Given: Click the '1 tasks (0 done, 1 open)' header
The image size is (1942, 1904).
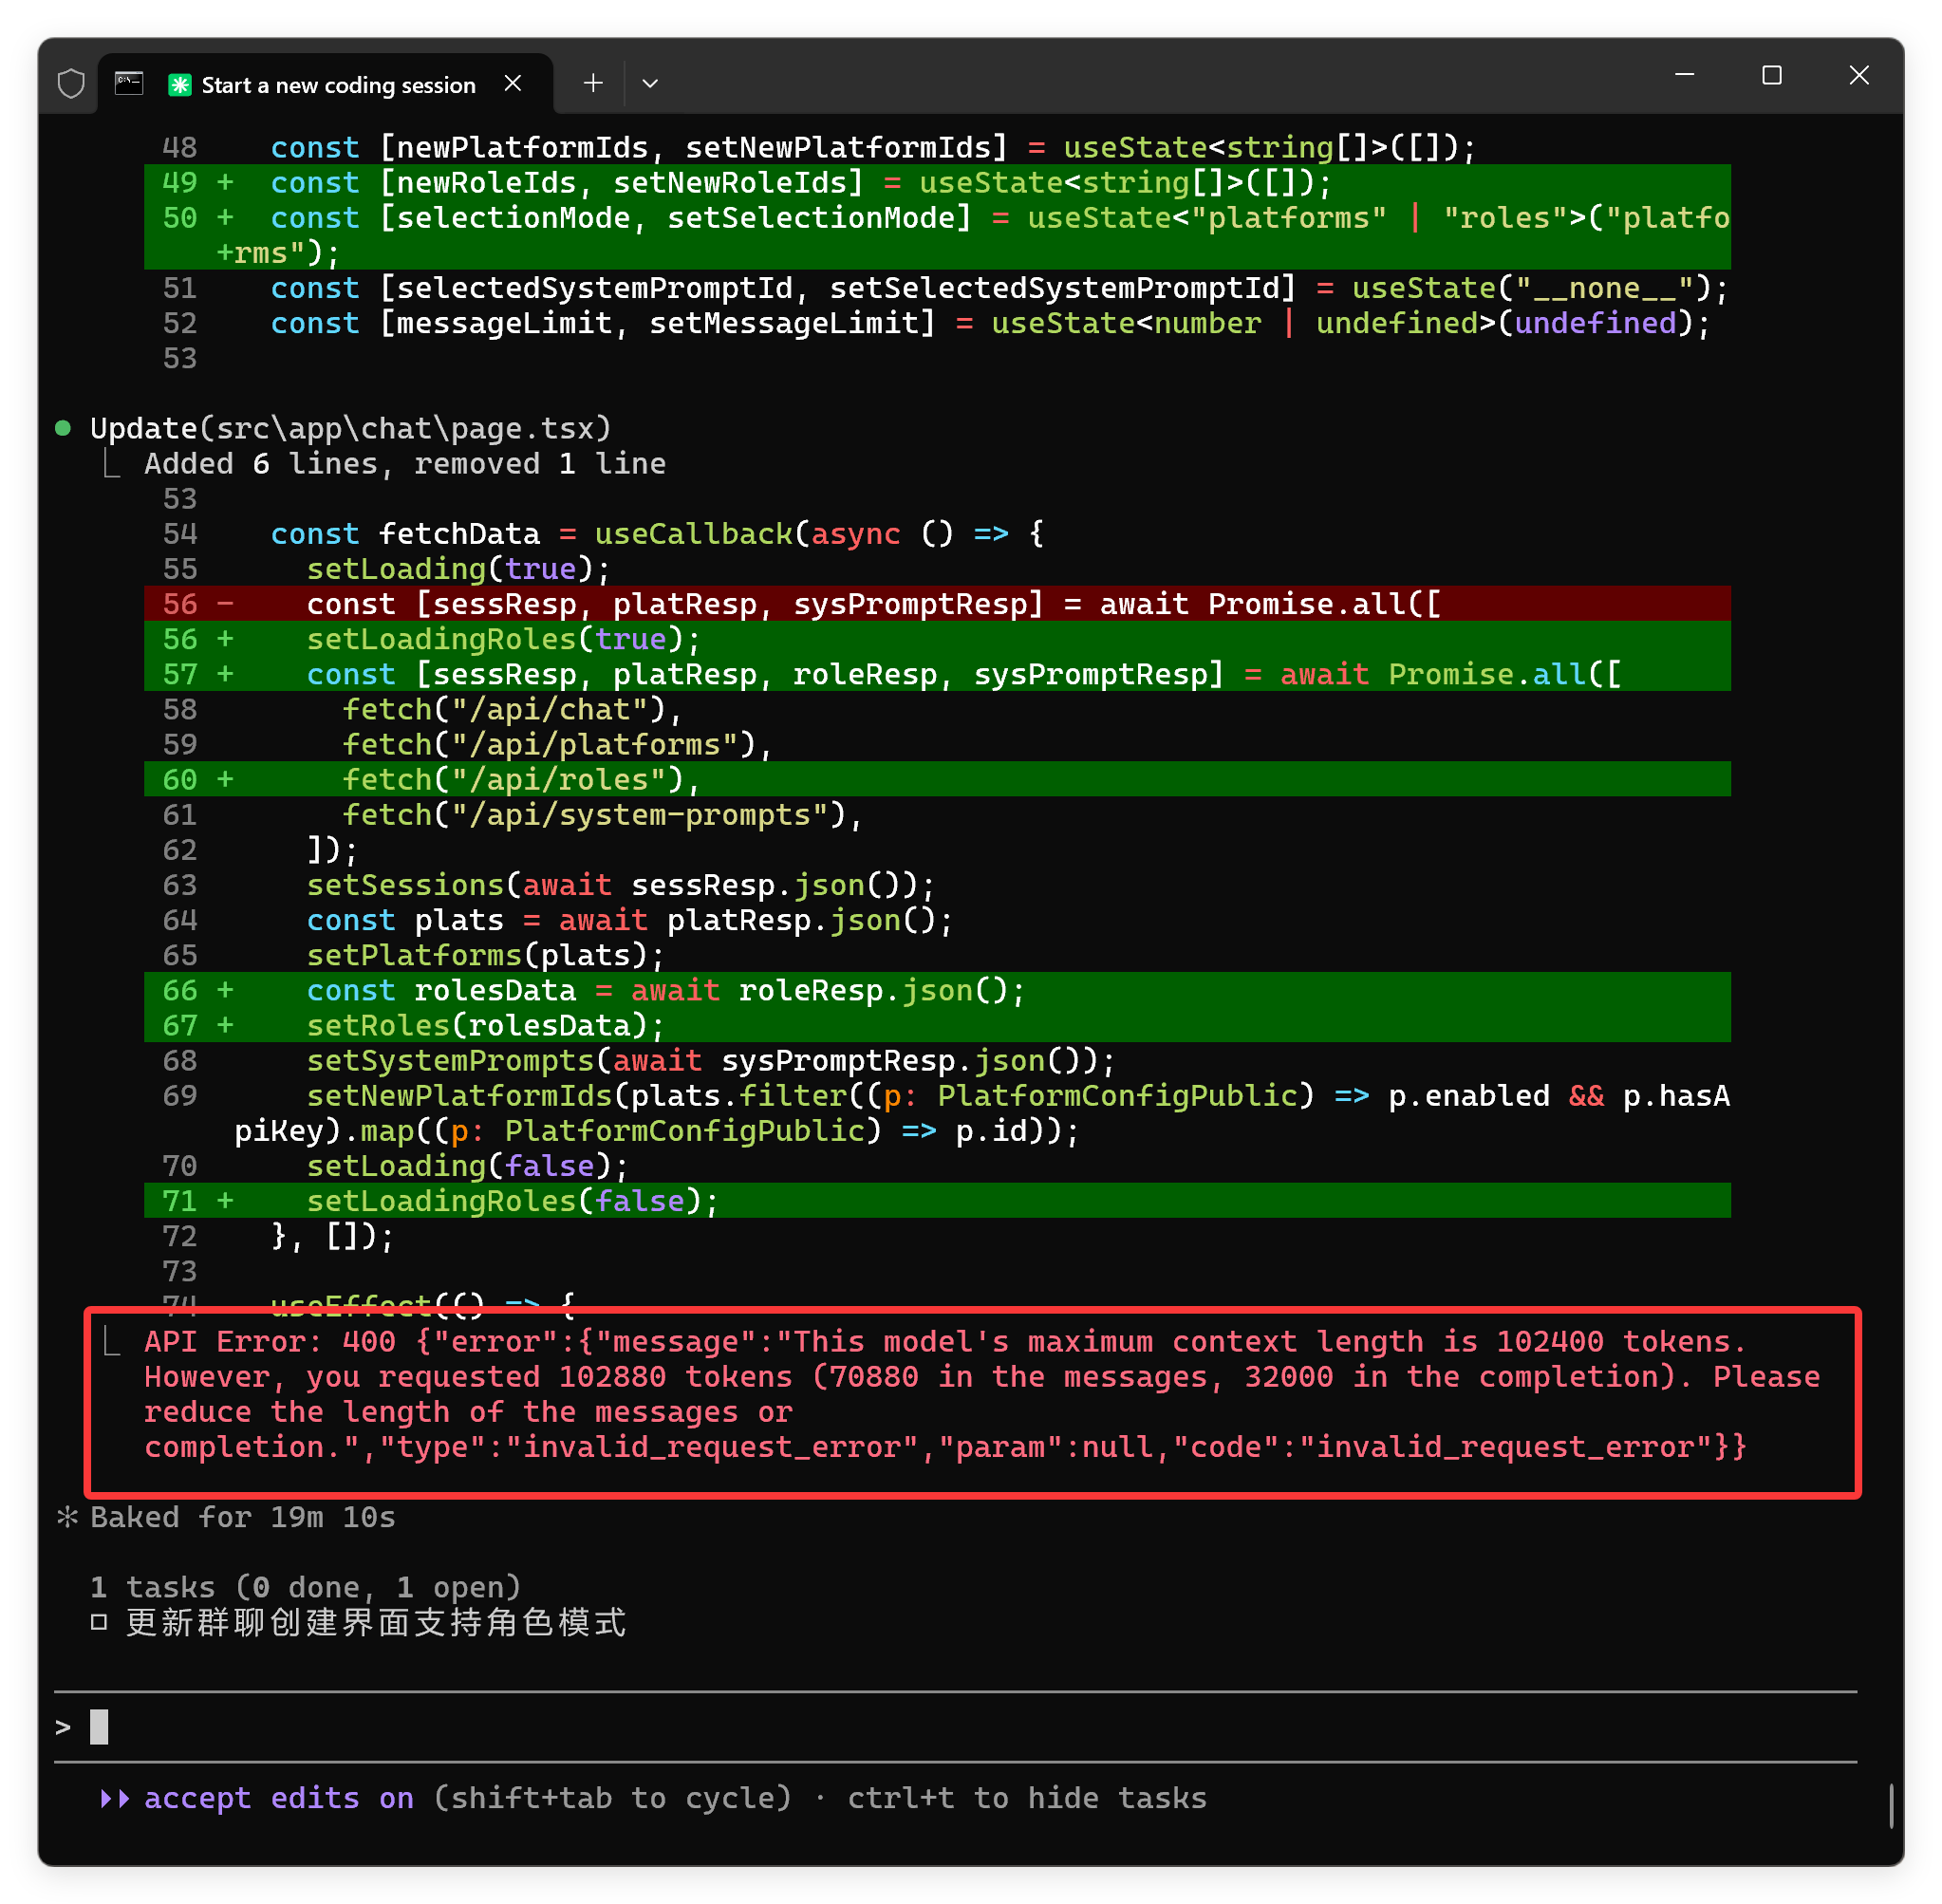Looking at the screenshot, I should click(x=305, y=1587).
